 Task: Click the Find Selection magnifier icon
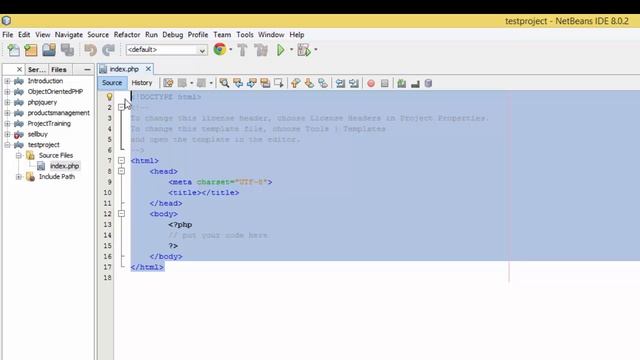[x=224, y=83]
